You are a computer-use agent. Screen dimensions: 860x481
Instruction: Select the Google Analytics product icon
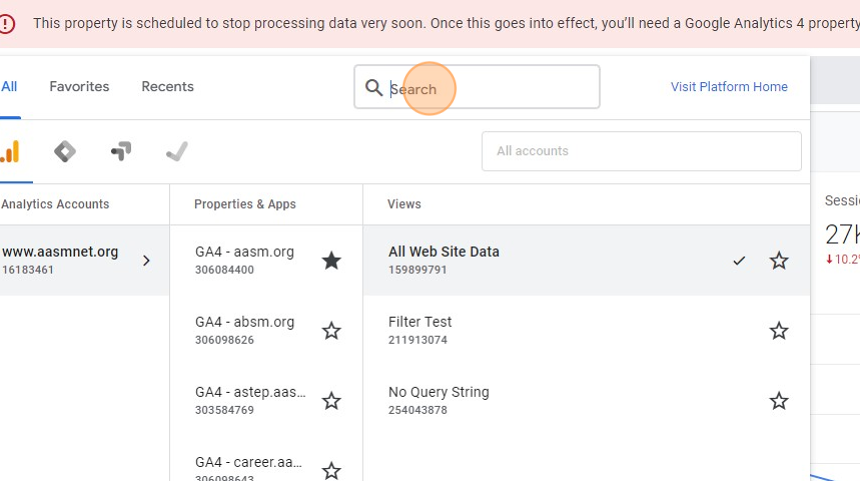[10, 151]
